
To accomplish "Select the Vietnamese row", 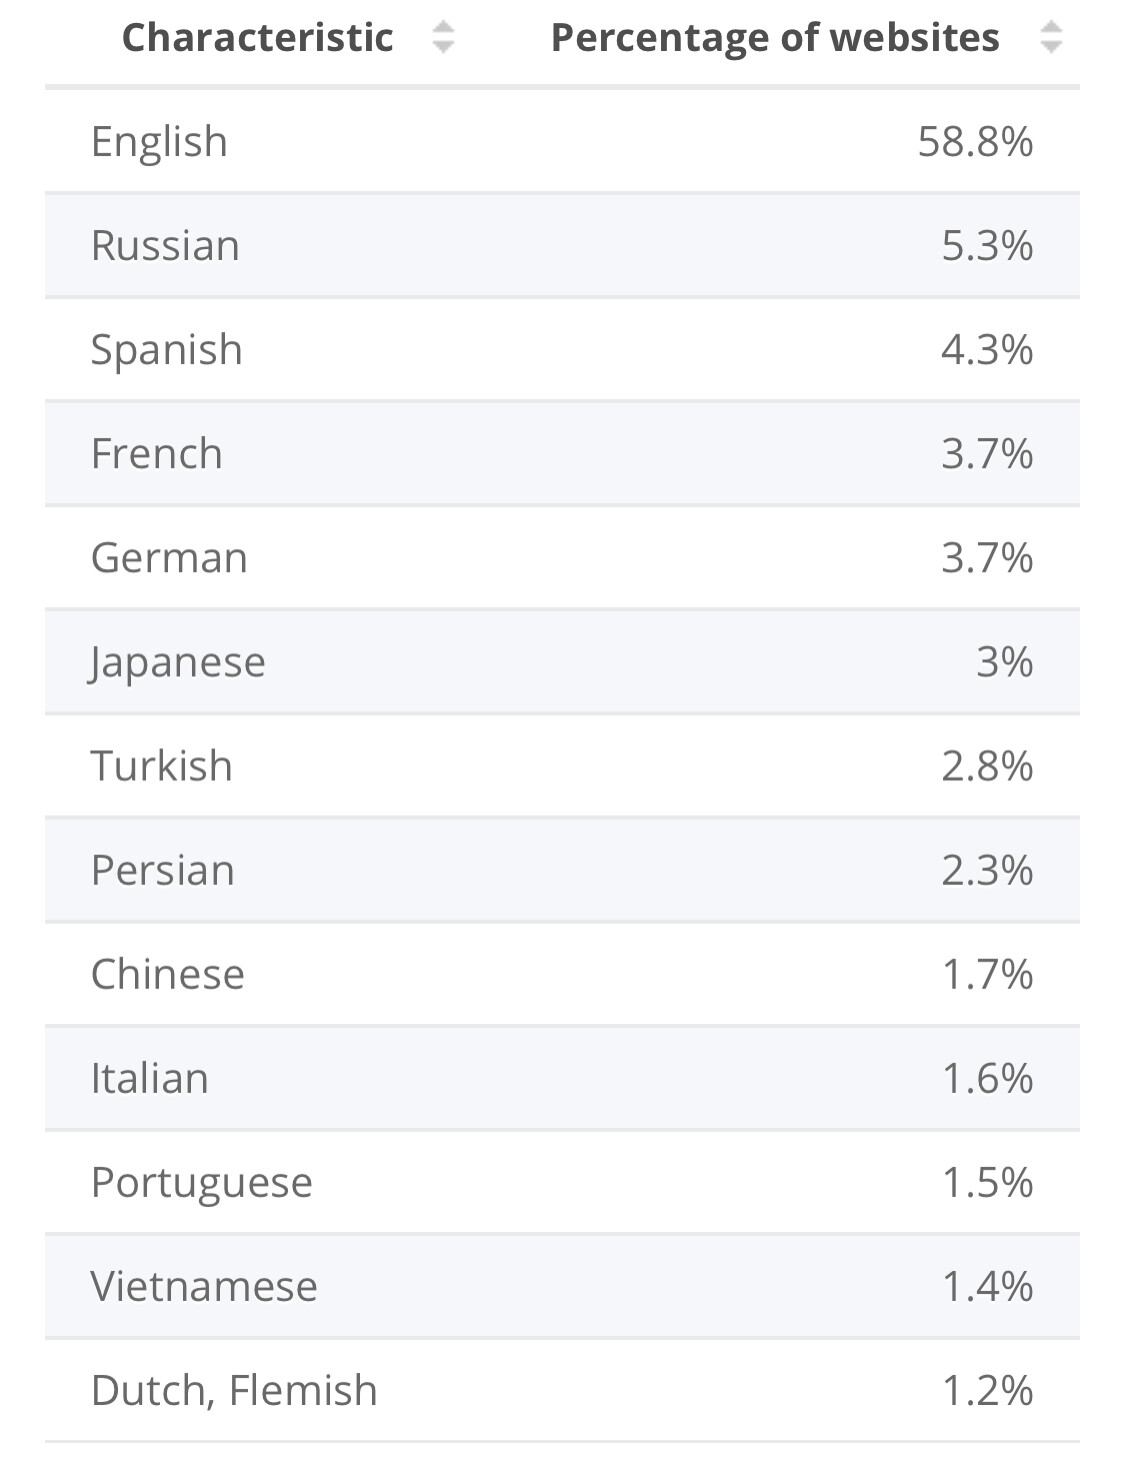I will 562,1286.
